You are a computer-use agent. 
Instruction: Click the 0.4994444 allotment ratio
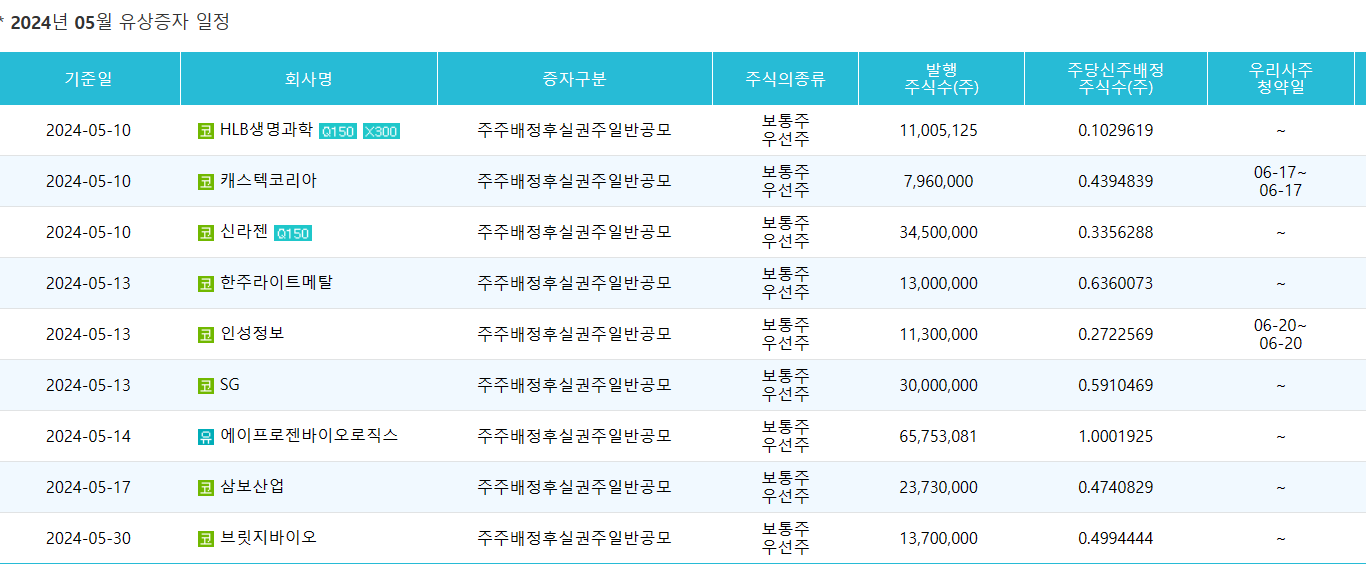point(1116,539)
